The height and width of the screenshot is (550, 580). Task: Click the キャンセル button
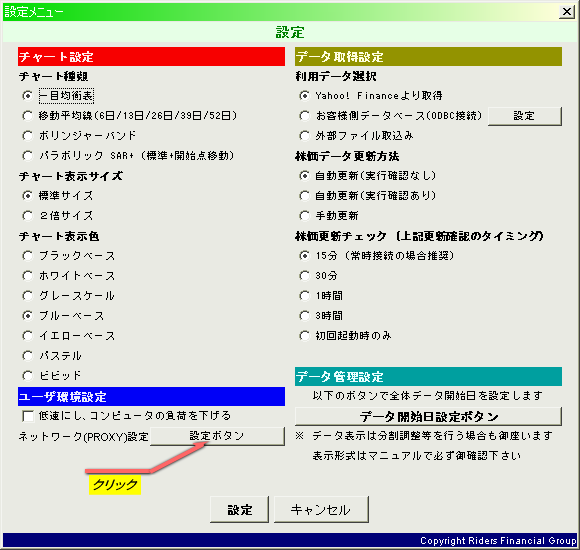321,510
